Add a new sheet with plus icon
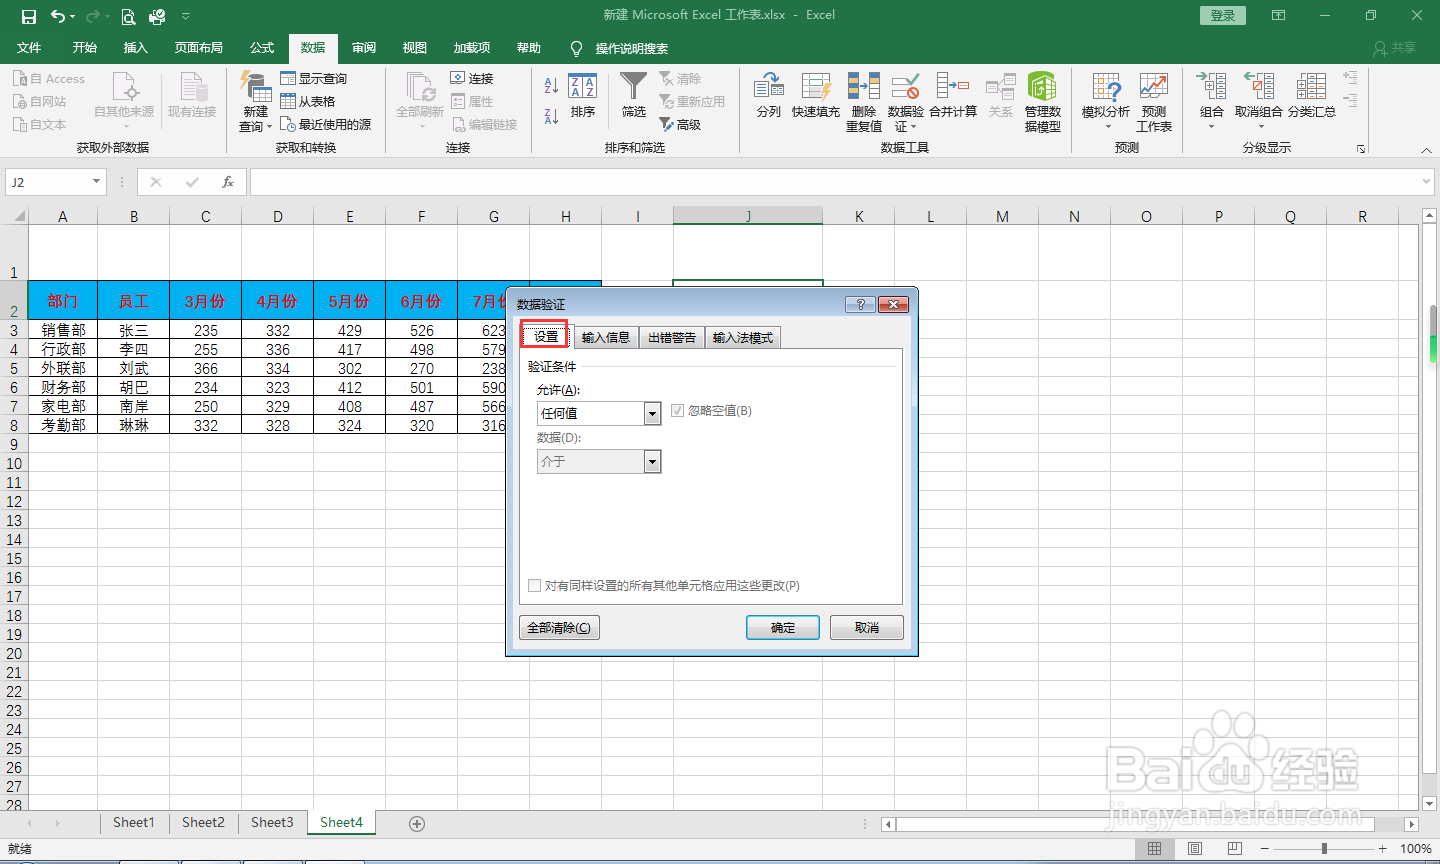This screenshot has width=1440, height=864. click(x=417, y=823)
